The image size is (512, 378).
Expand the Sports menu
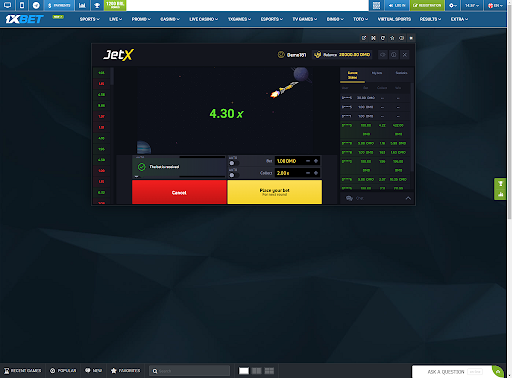tap(89, 19)
